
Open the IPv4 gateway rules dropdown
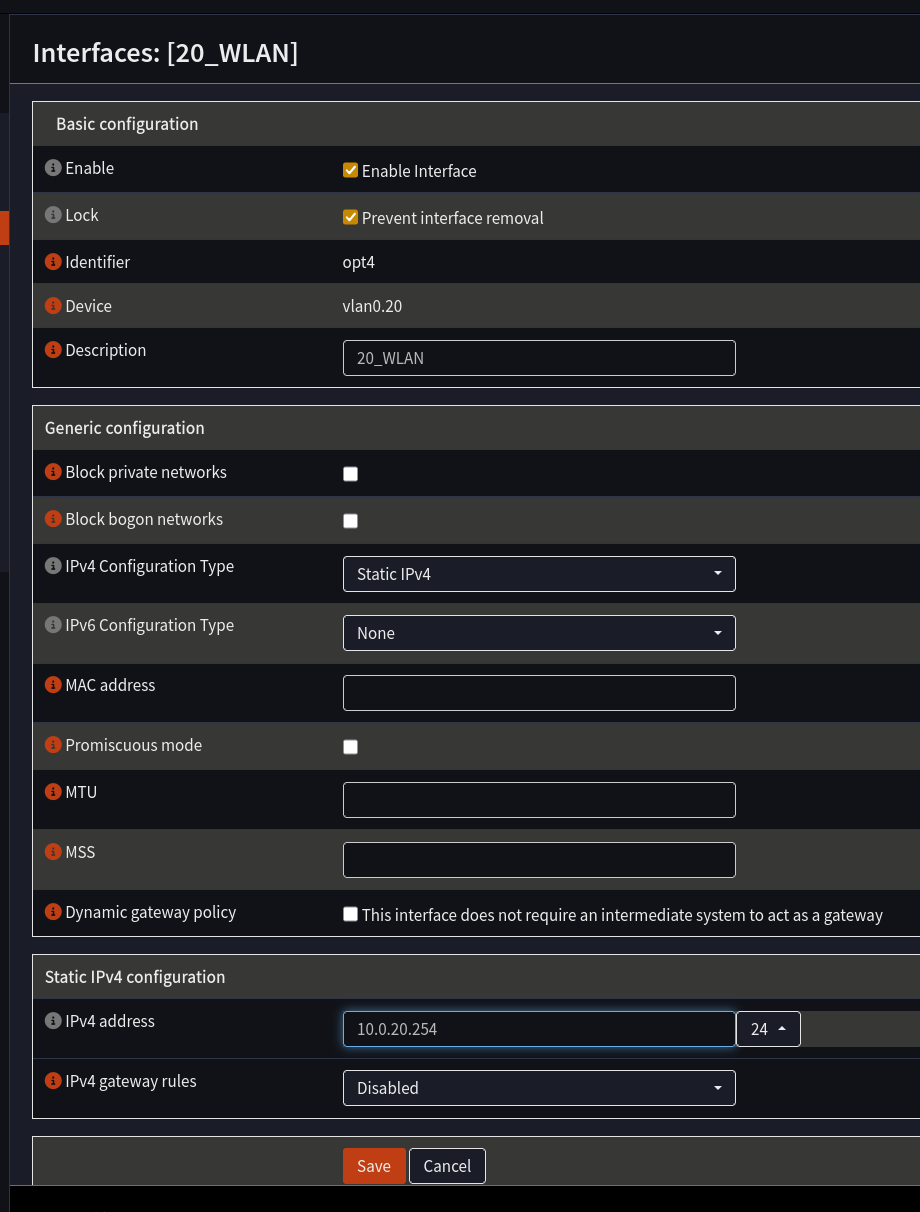pos(539,1087)
